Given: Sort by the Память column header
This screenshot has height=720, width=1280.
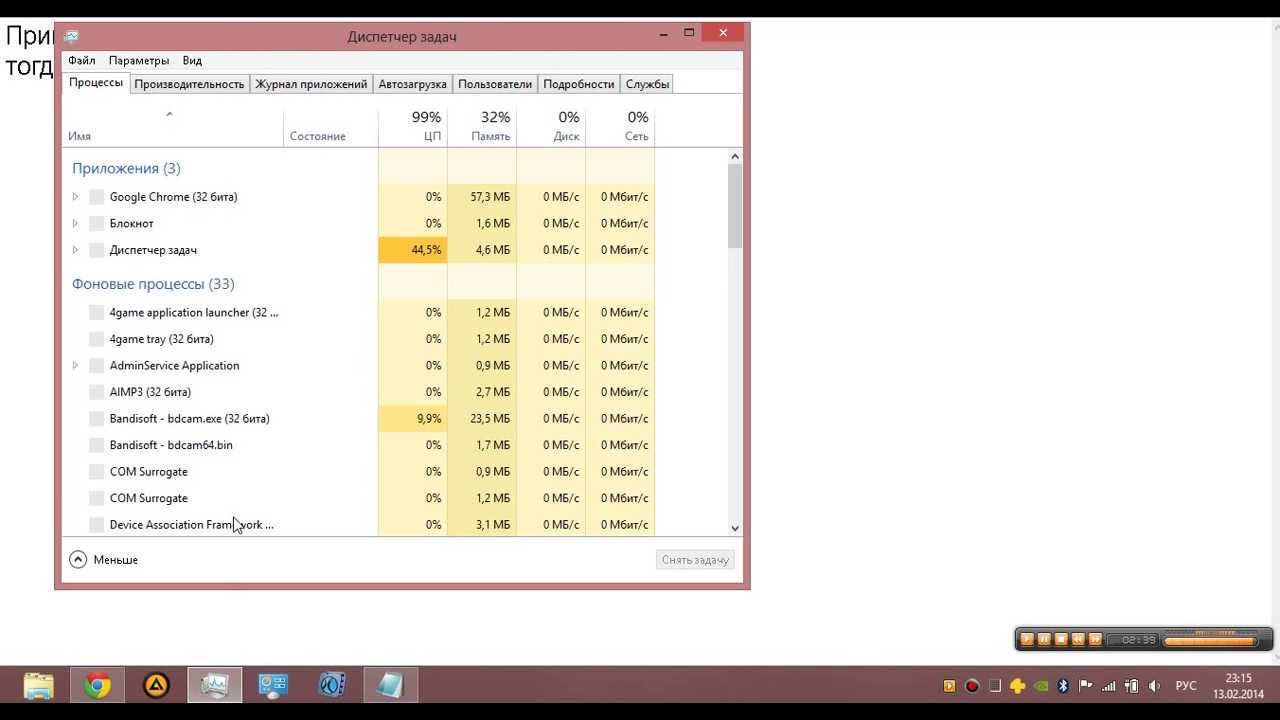Looking at the screenshot, I should pyautogui.click(x=482, y=128).
